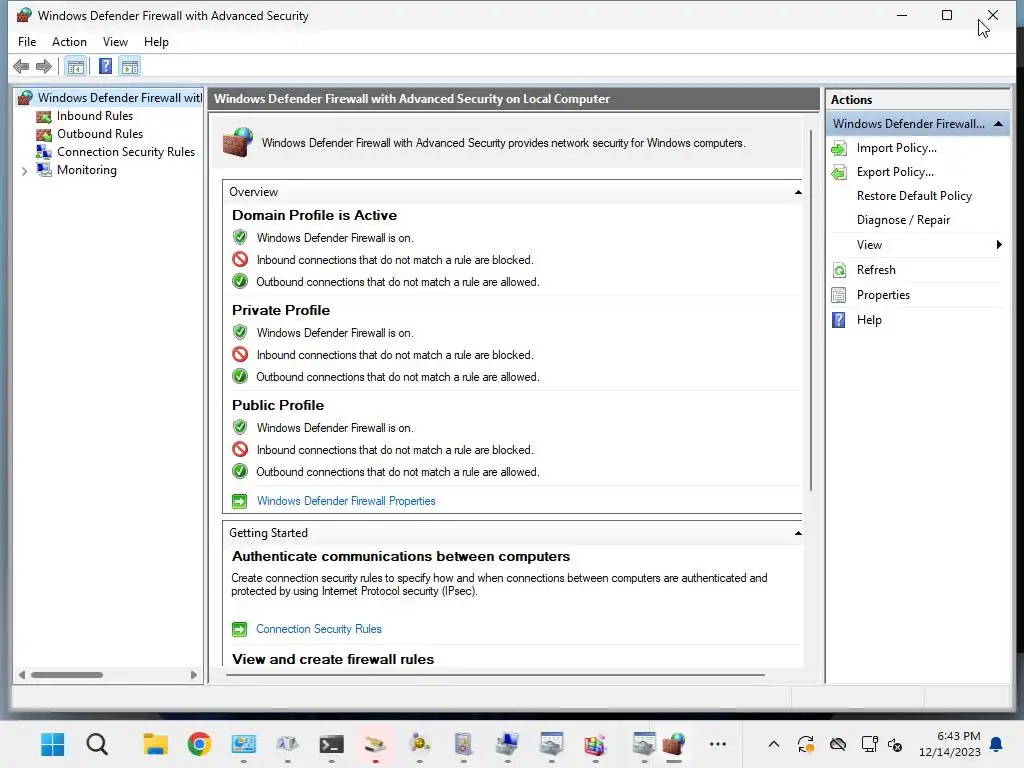The image size is (1024, 768).
Task: Expand View submenu arrow in Actions
Action: point(999,245)
